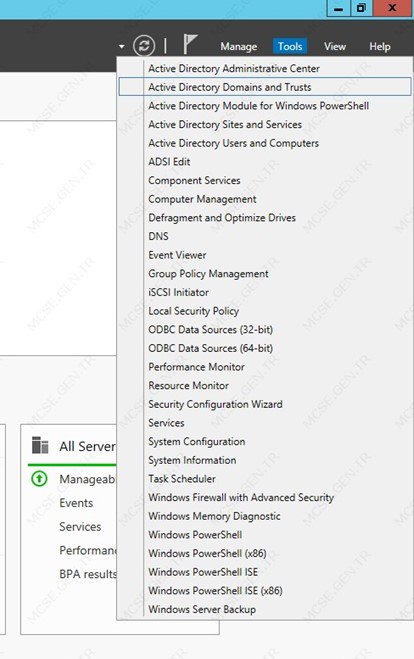Image resolution: width=414 pixels, height=659 pixels.
Task: Launch Active Directory Users and Computers
Action: click(233, 143)
